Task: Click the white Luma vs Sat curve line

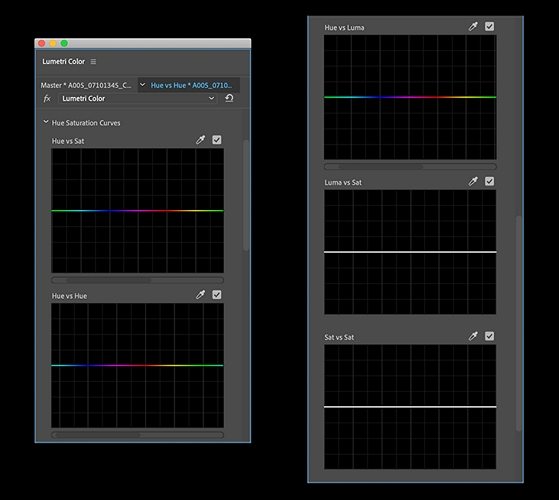Action: point(410,252)
